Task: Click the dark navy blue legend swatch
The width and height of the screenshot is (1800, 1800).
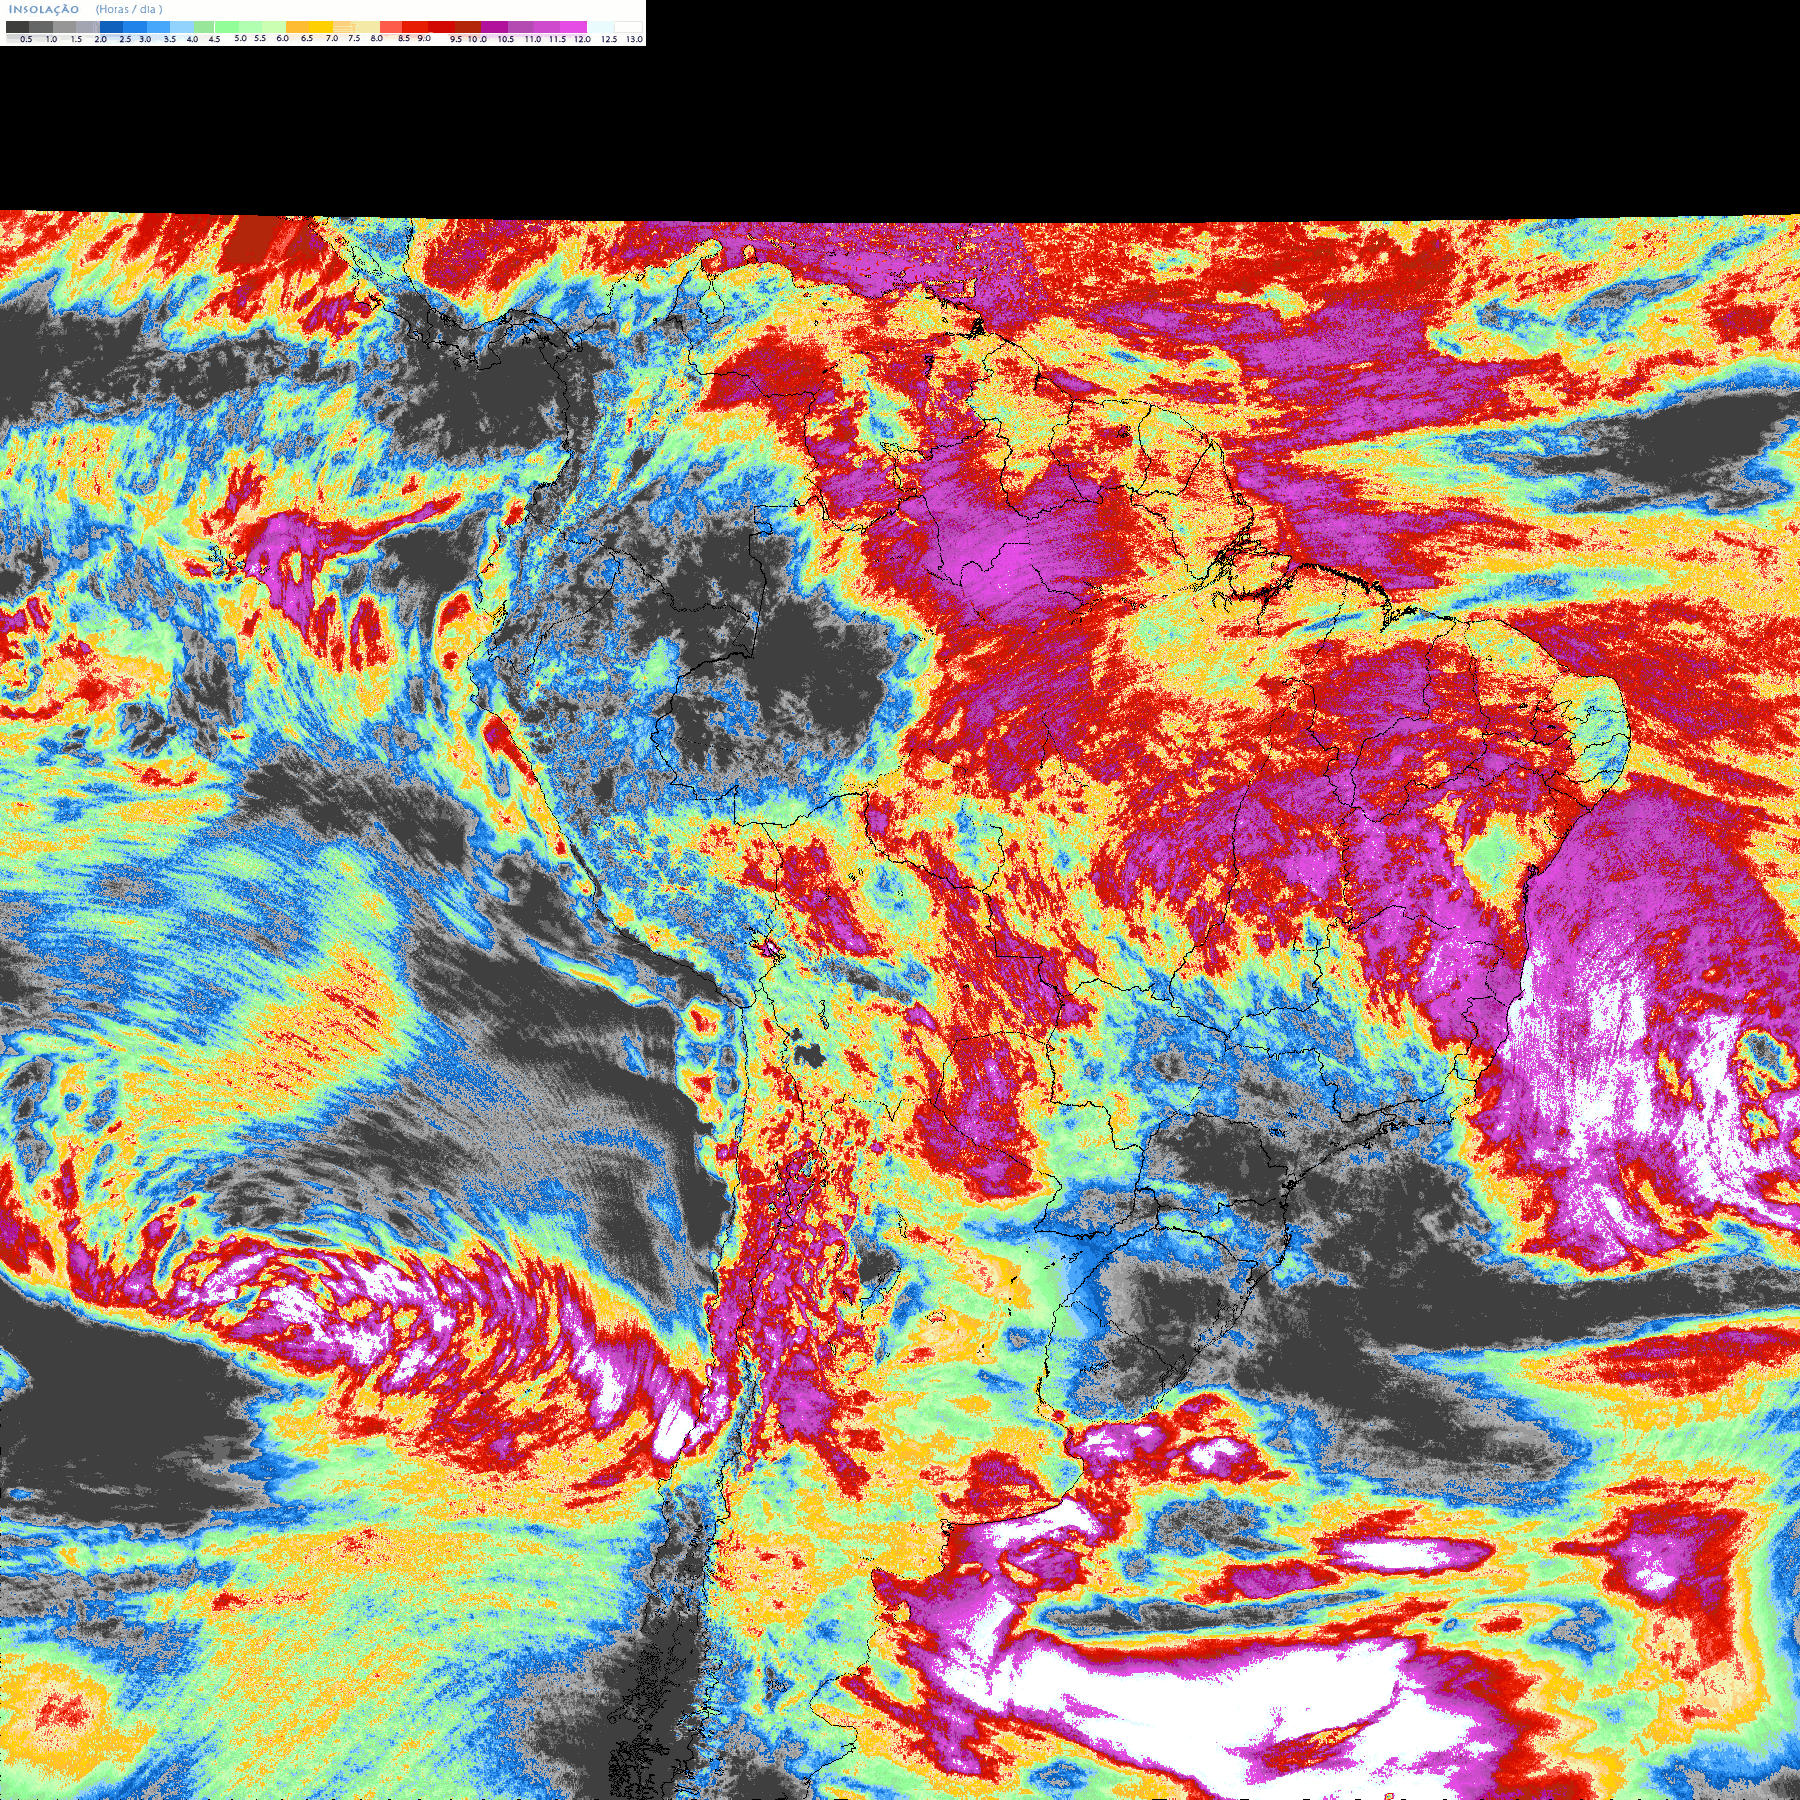Action: [x=111, y=27]
